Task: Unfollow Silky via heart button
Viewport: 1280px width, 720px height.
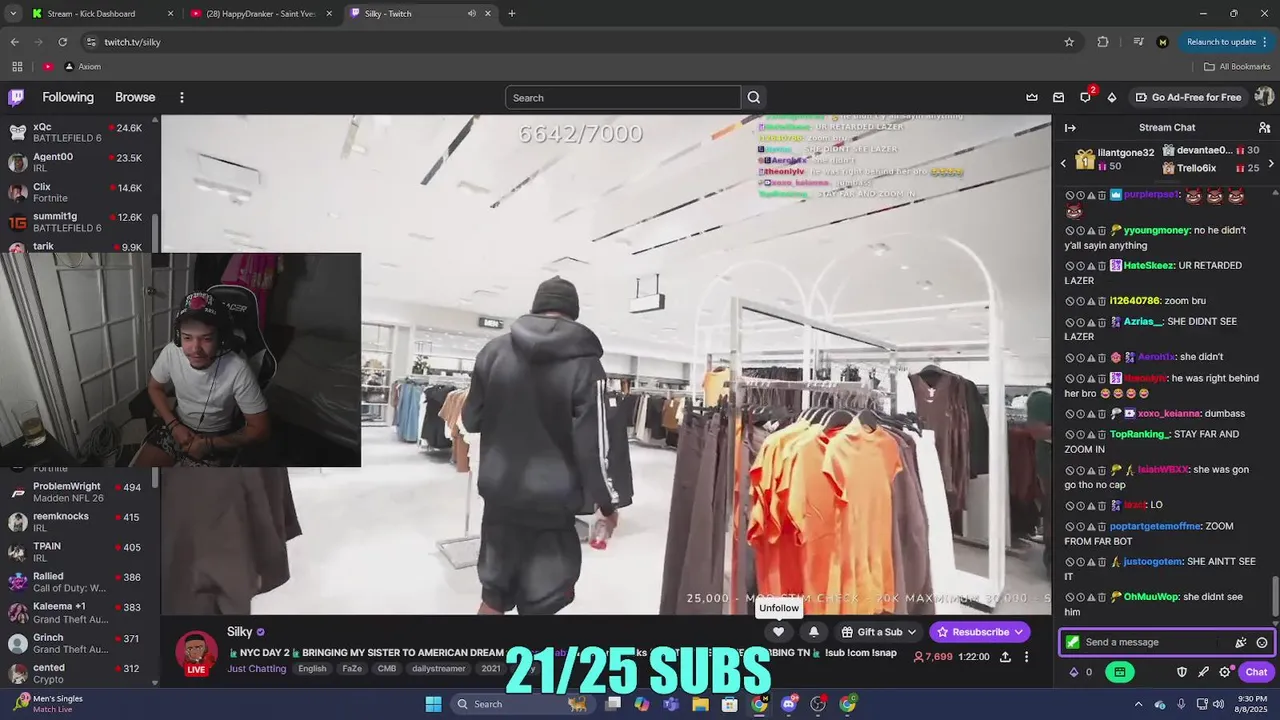Action: coord(778,632)
